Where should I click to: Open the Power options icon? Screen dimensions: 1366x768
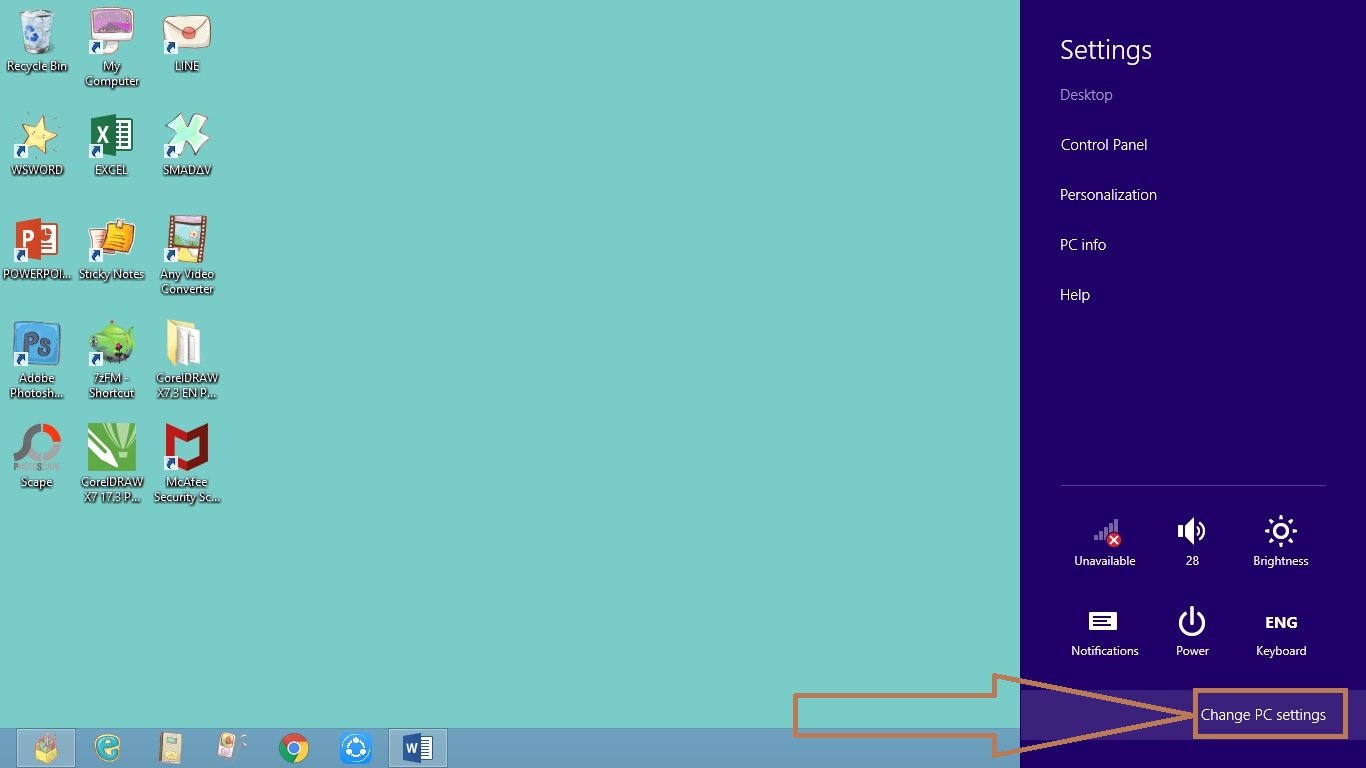click(x=1192, y=633)
